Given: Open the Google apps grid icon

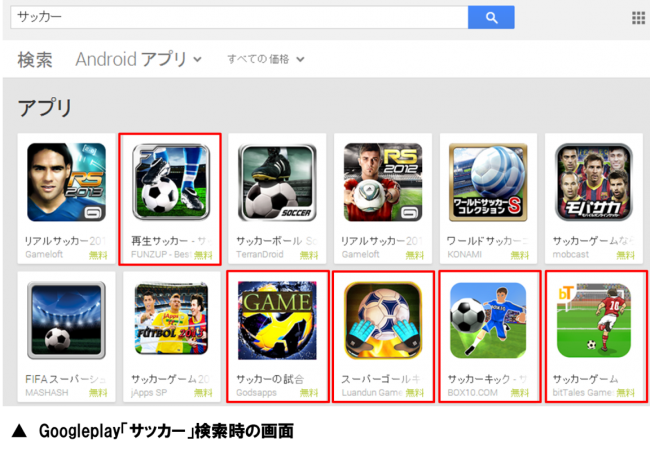Looking at the screenshot, I should click(638, 18).
